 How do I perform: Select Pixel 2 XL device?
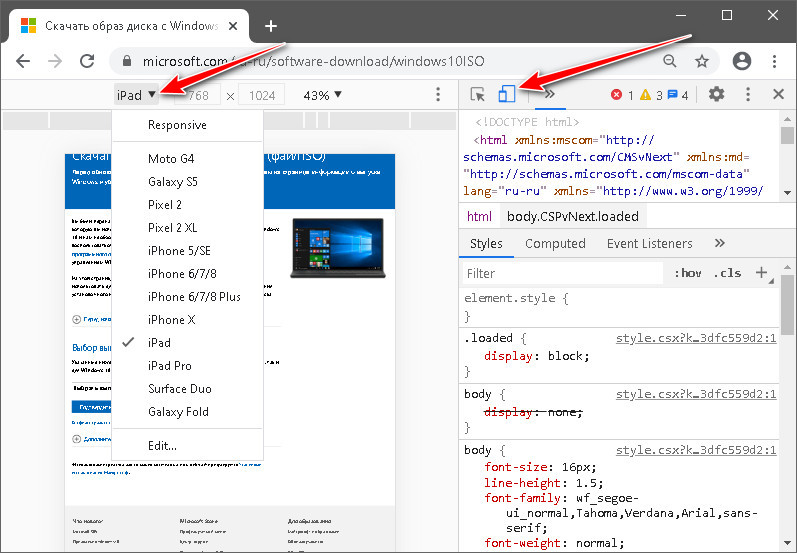pyautogui.click(x=187, y=228)
